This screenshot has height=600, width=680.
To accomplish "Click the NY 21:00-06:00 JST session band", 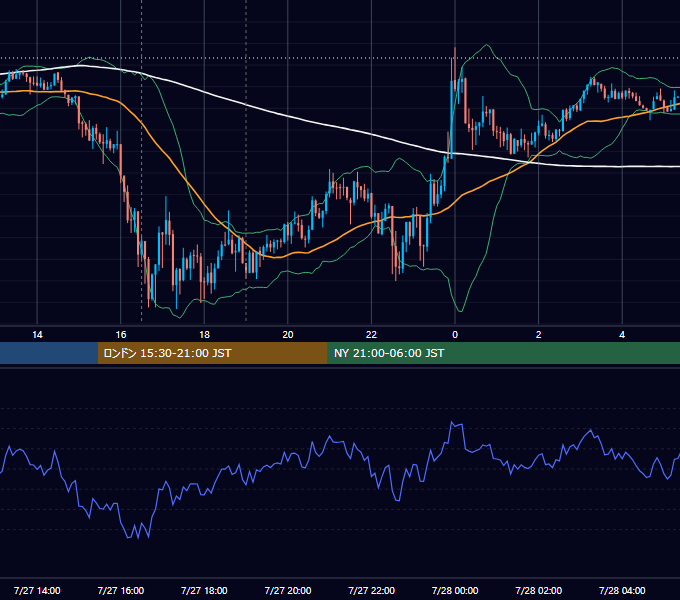I will (503, 353).
